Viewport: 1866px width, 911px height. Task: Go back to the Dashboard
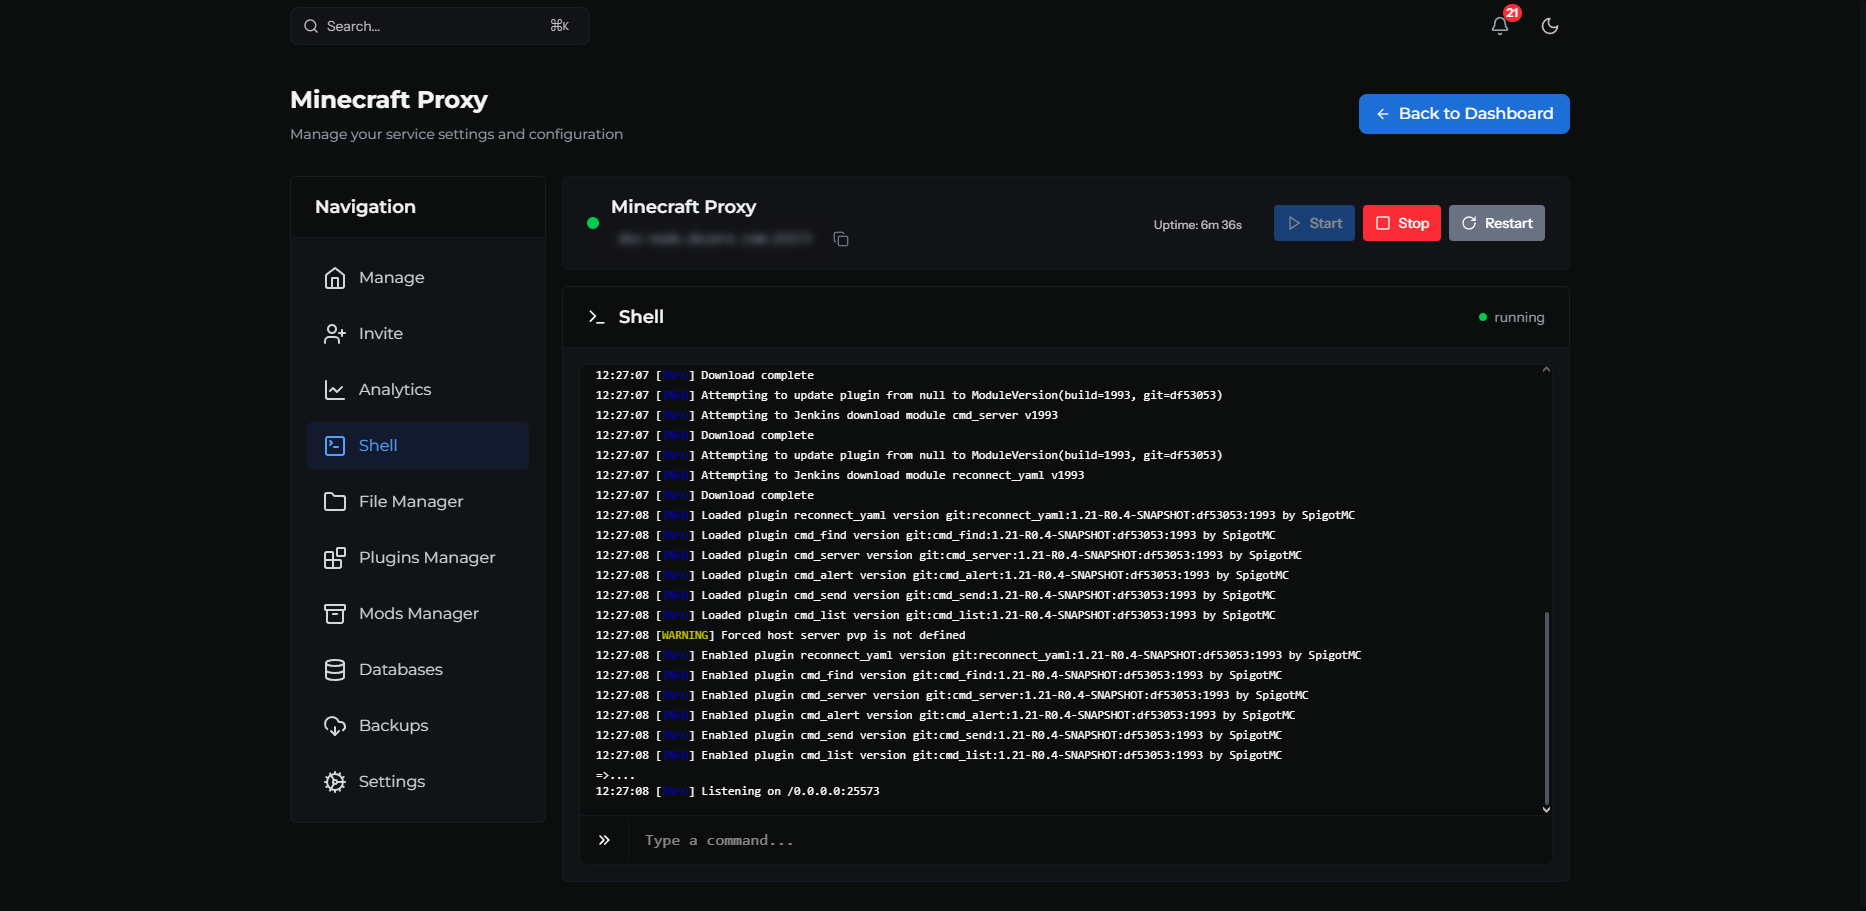[x=1463, y=114]
